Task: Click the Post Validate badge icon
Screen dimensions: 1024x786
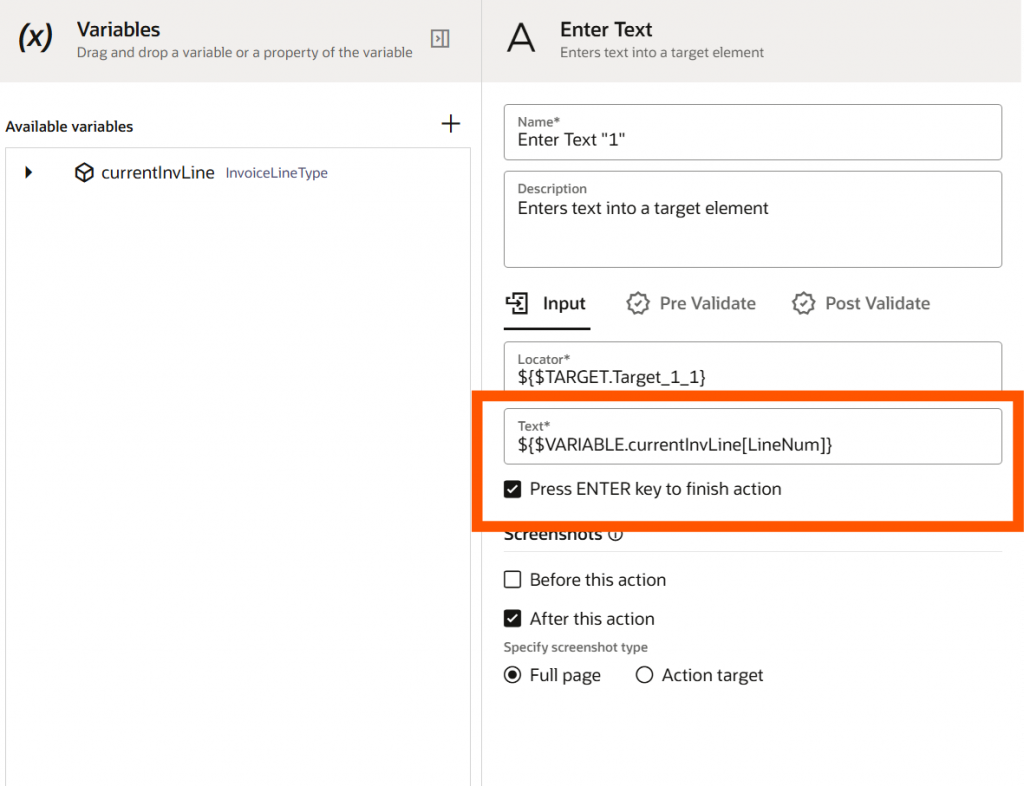Action: [x=803, y=303]
